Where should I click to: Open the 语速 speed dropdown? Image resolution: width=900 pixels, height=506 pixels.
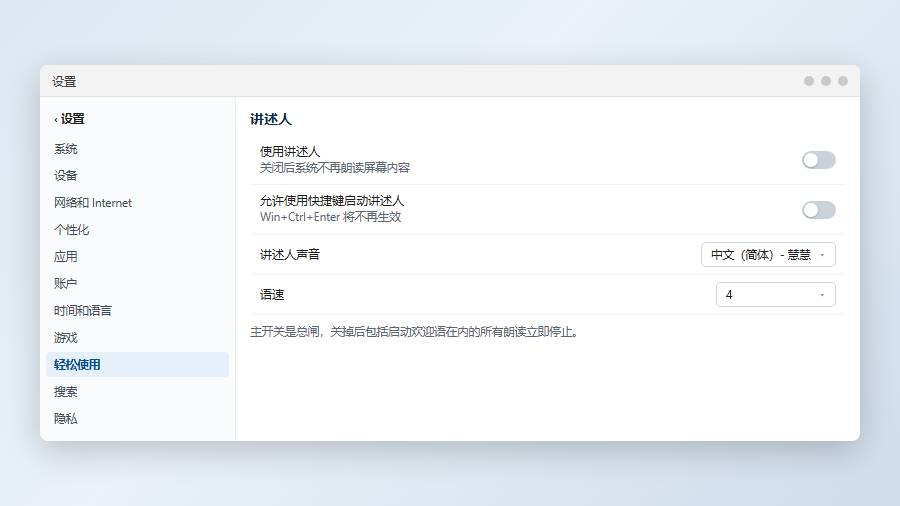pos(775,294)
